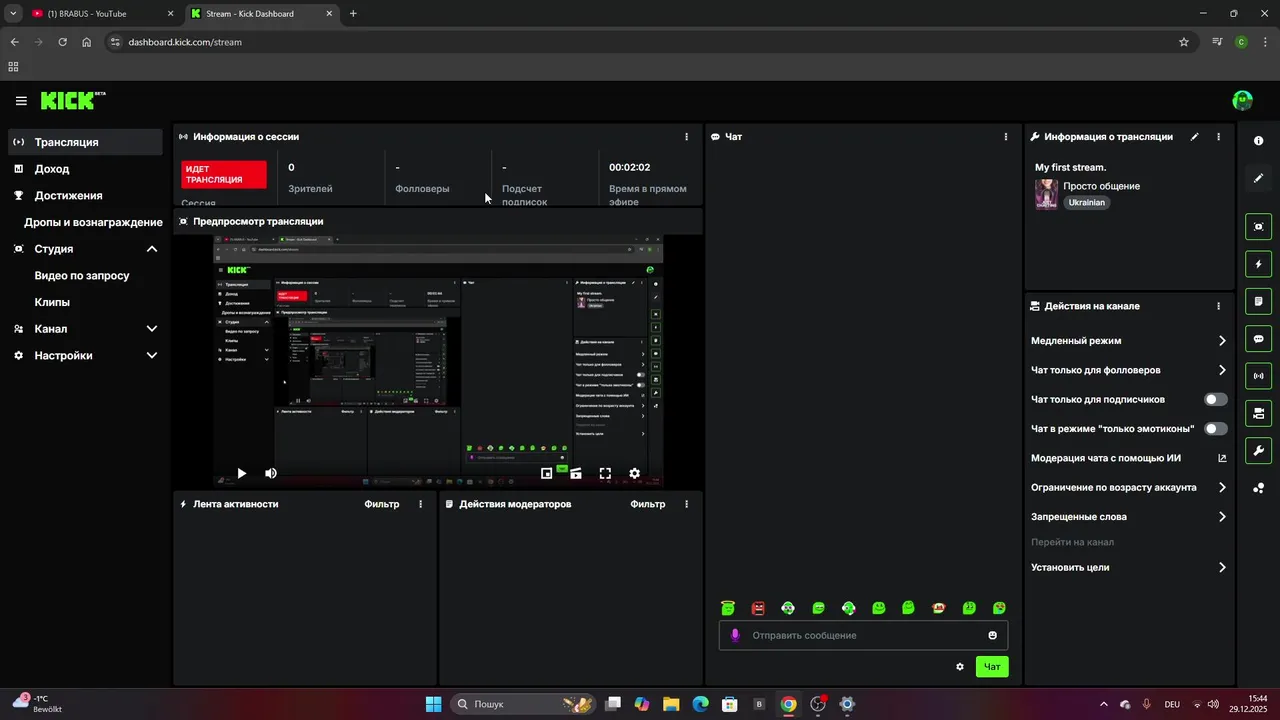Screen dimensions: 1280x720
Task: Insert the angel halo emote
Action: click(728, 607)
